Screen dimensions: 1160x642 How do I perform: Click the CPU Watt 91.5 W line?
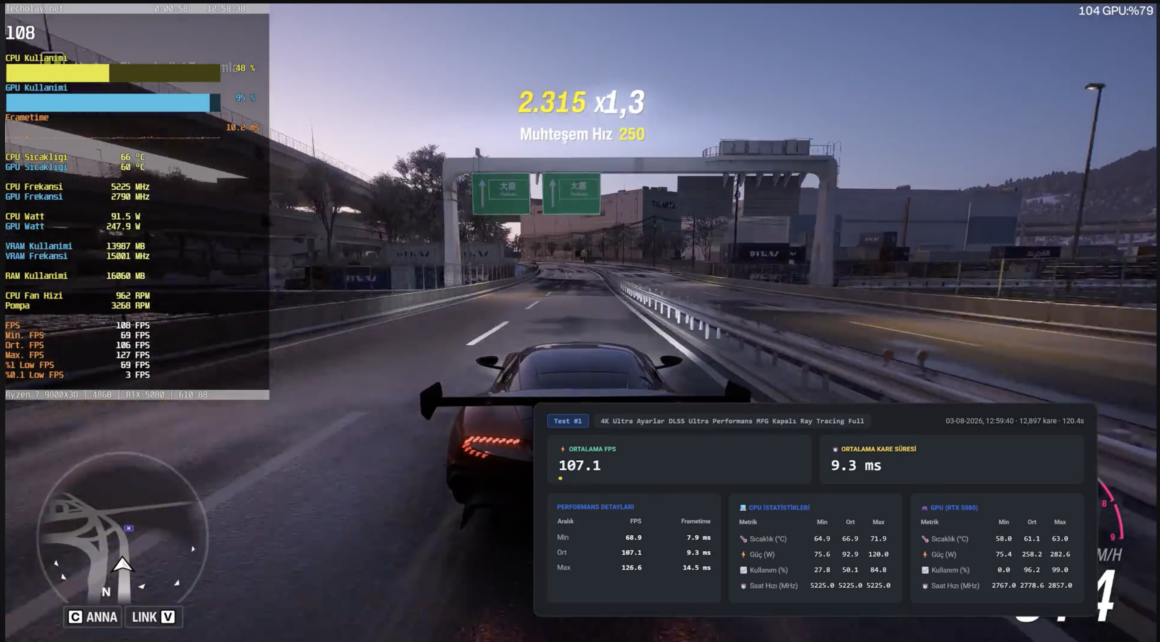coord(72,217)
